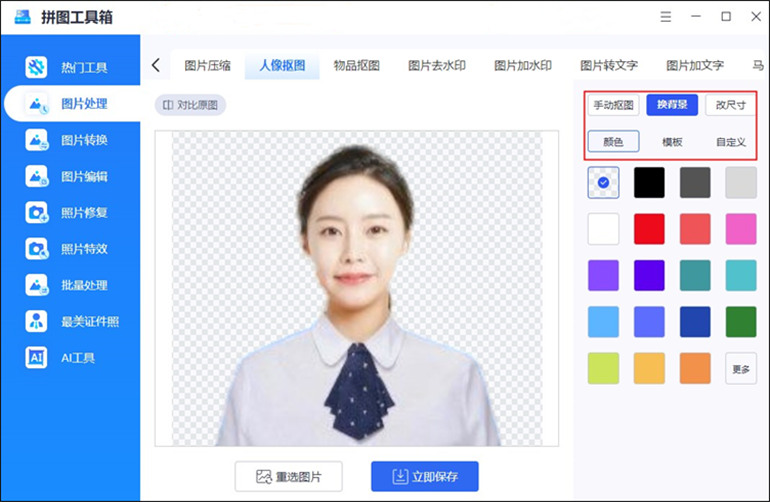
Task: Go back with the left chevron arrow
Action: (x=156, y=65)
